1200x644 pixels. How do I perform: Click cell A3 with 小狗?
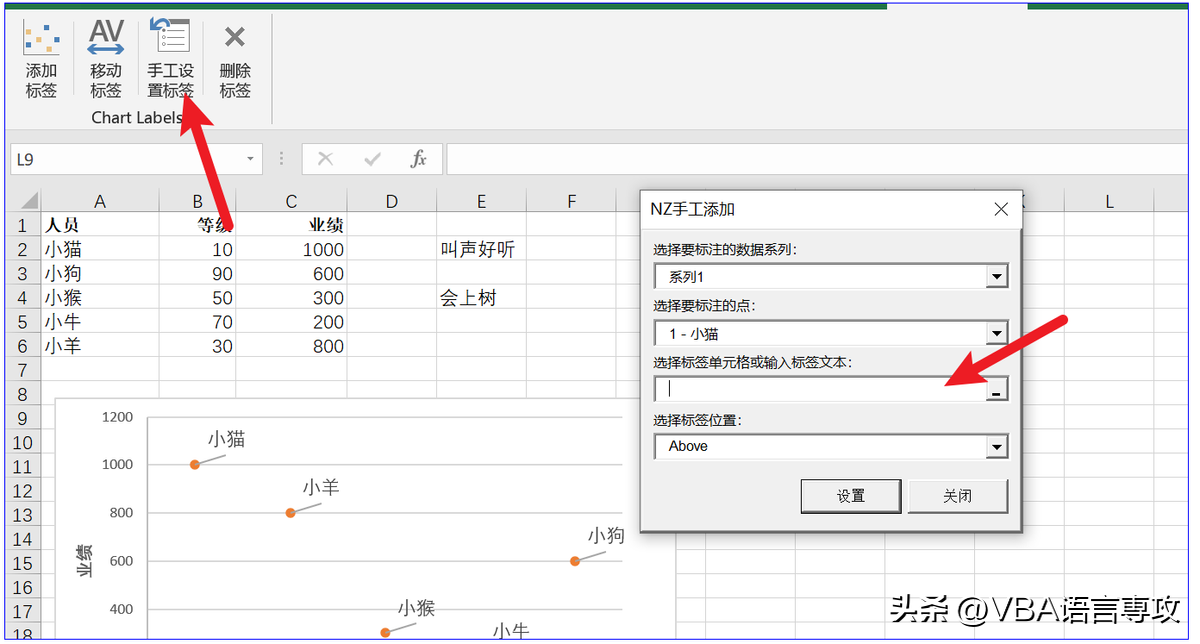click(x=100, y=274)
